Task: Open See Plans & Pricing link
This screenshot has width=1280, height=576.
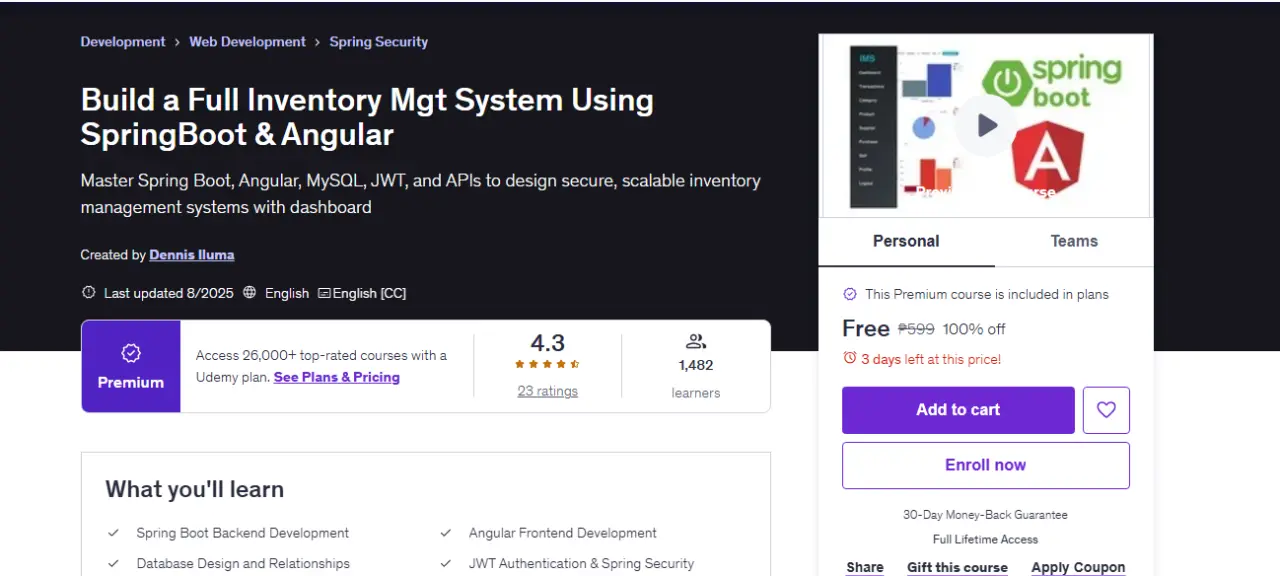Action: tap(337, 377)
